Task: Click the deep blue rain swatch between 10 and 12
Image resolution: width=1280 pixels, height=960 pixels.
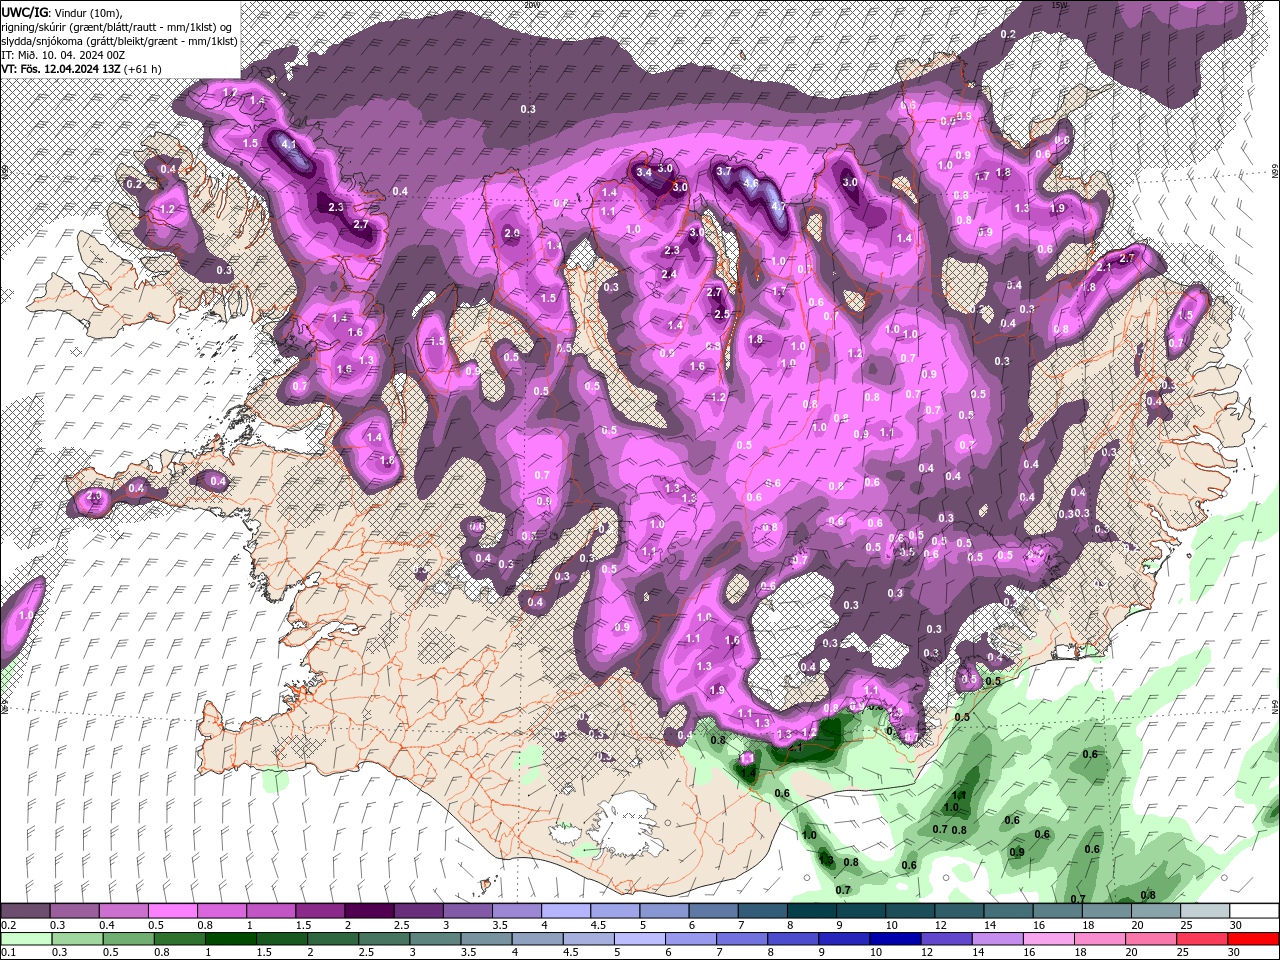Action: (894, 939)
